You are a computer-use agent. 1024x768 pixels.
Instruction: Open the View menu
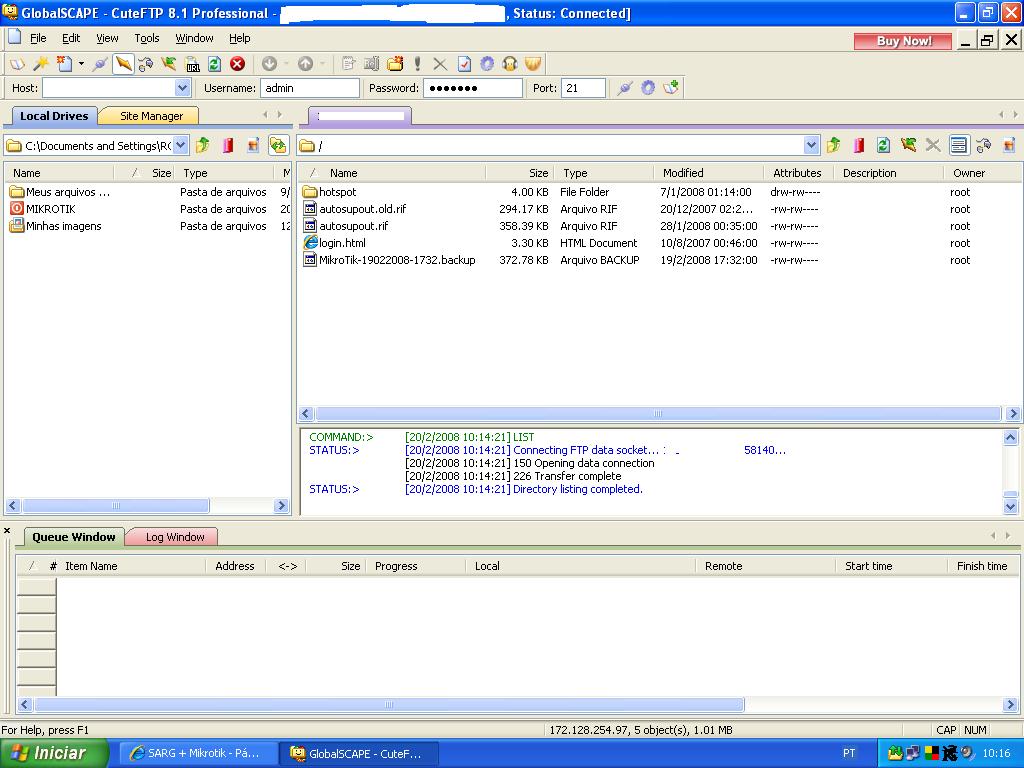click(x=107, y=38)
